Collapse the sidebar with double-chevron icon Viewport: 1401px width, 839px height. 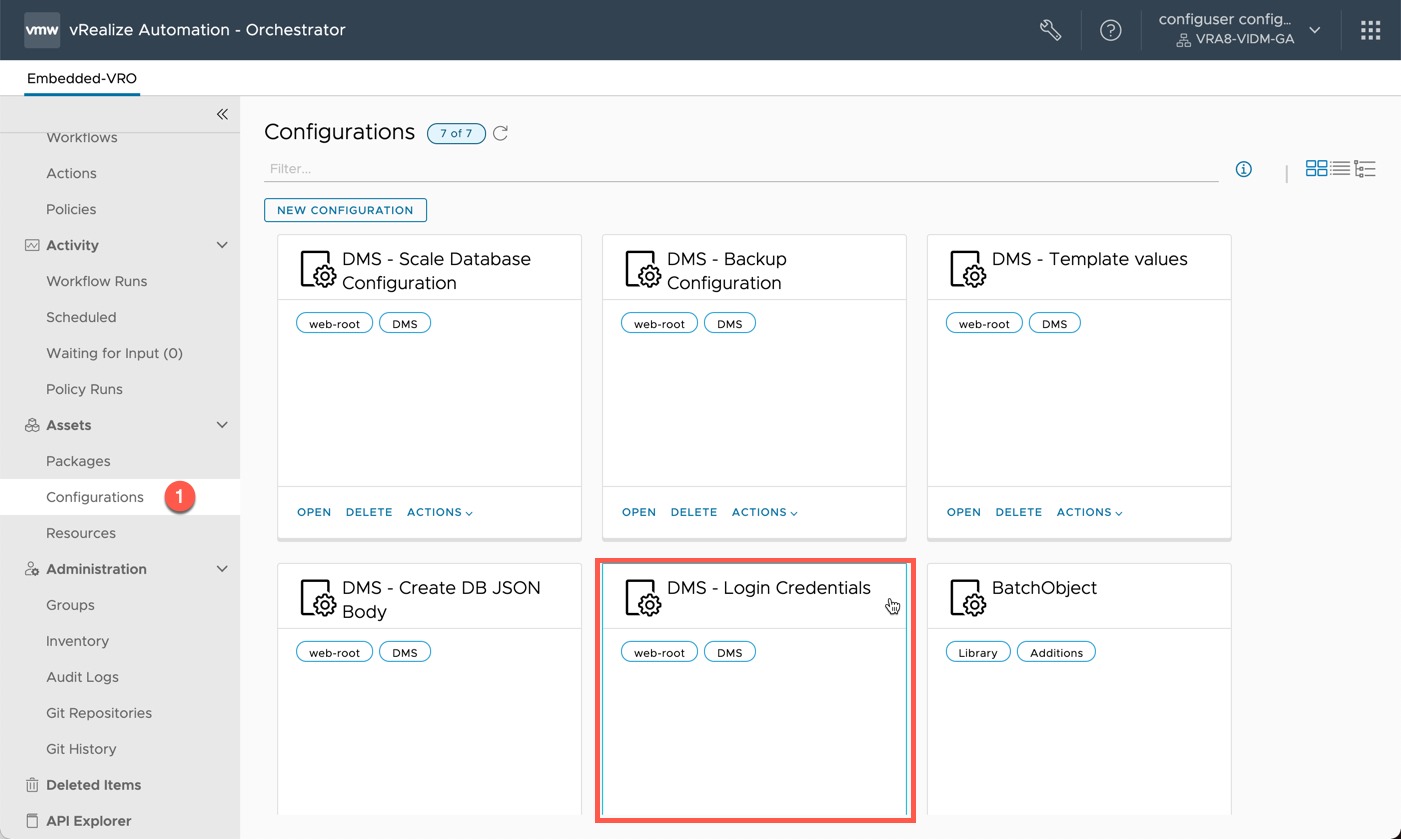click(x=222, y=114)
